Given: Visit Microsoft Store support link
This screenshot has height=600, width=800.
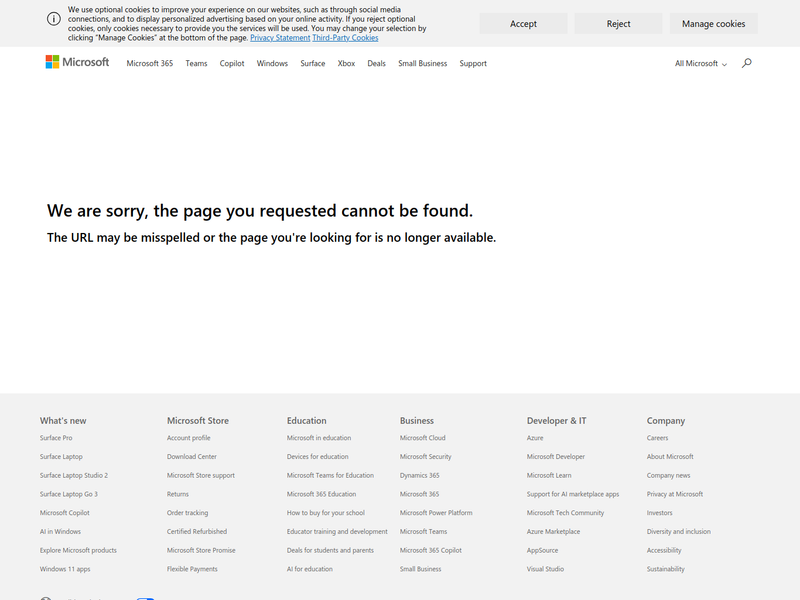Looking at the screenshot, I should click(x=201, y=475).
